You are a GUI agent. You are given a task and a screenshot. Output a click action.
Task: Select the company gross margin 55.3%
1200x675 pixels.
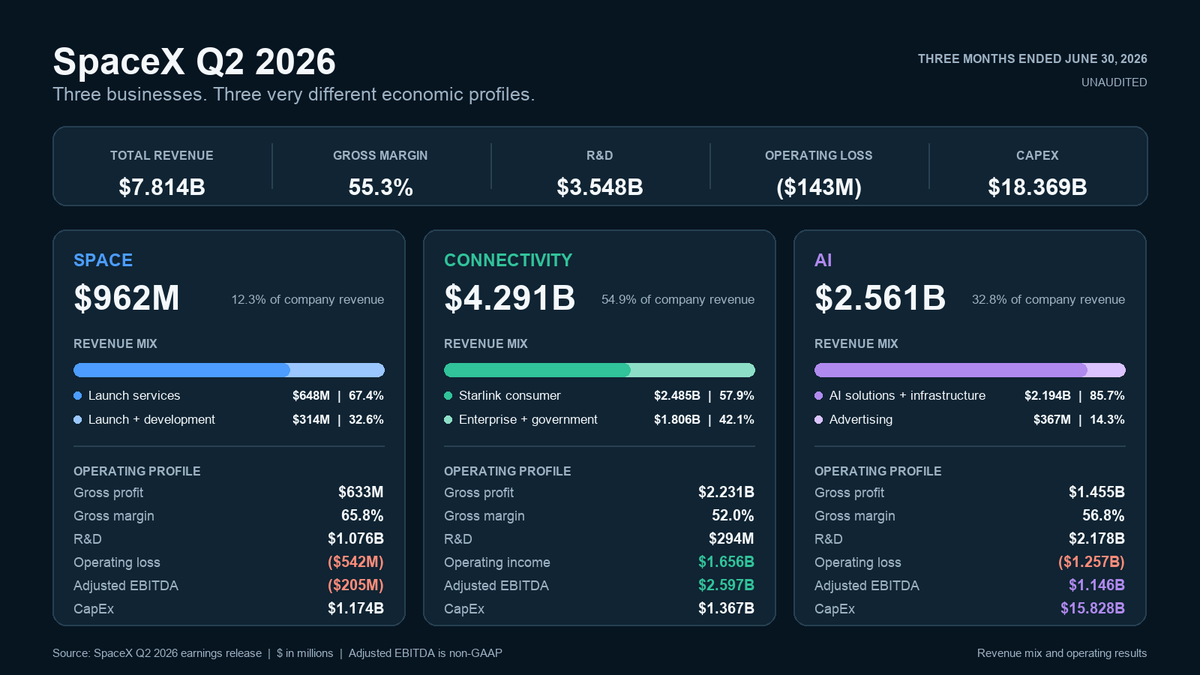pos(381,186)
